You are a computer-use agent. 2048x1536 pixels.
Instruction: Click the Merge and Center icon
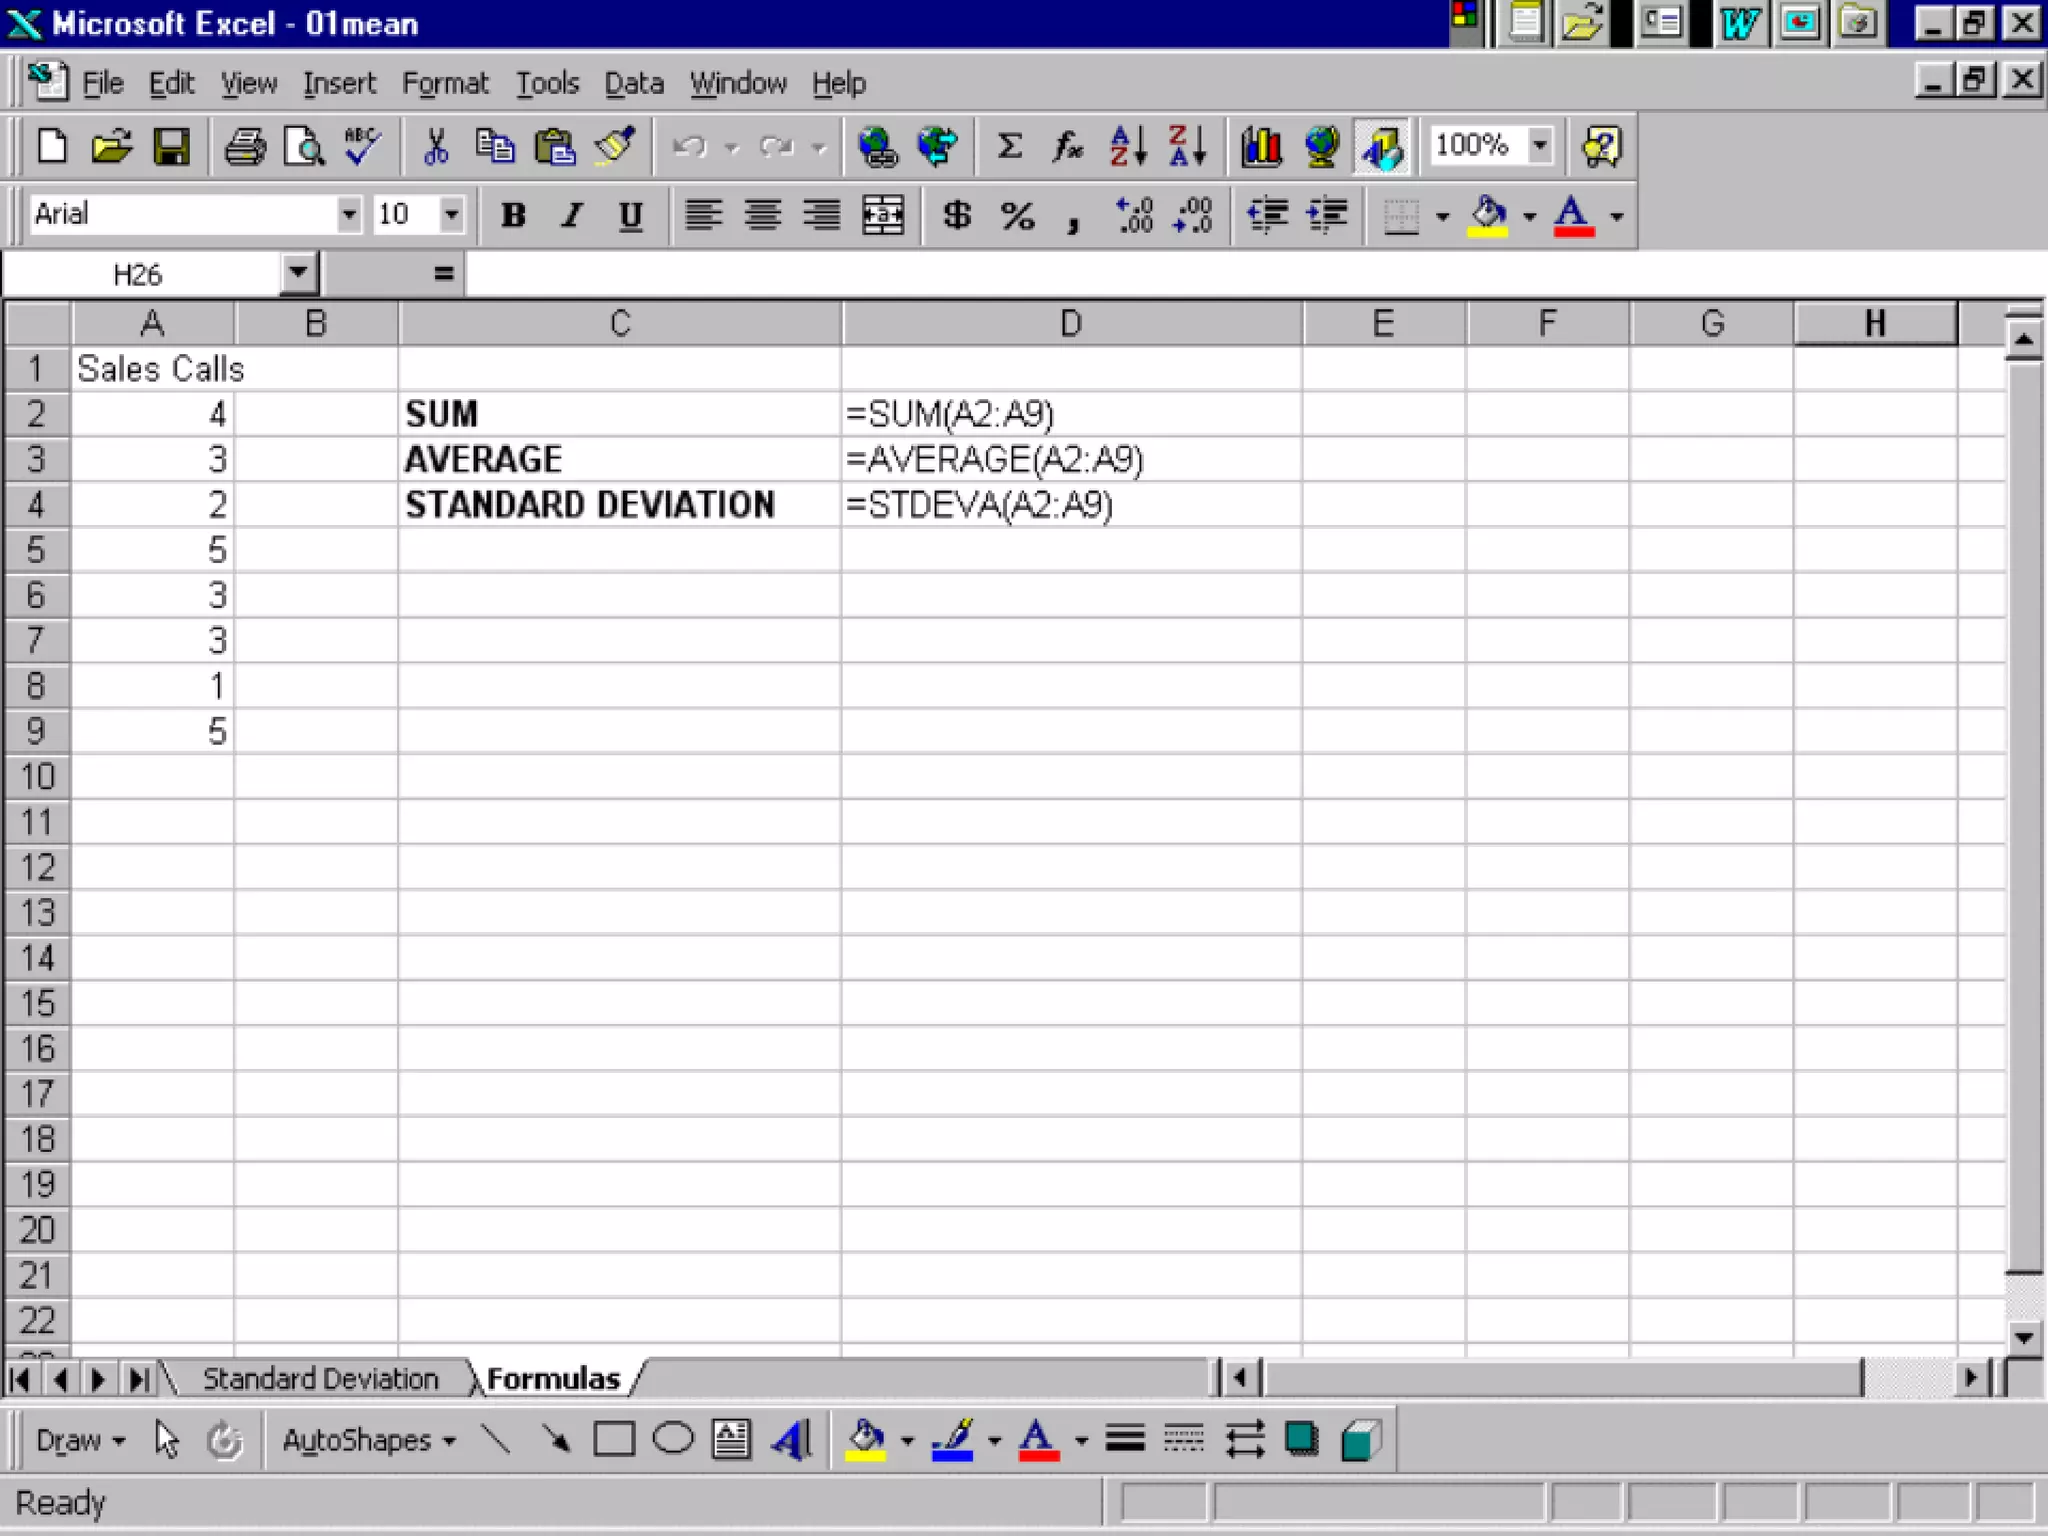(x=883, y=215)
